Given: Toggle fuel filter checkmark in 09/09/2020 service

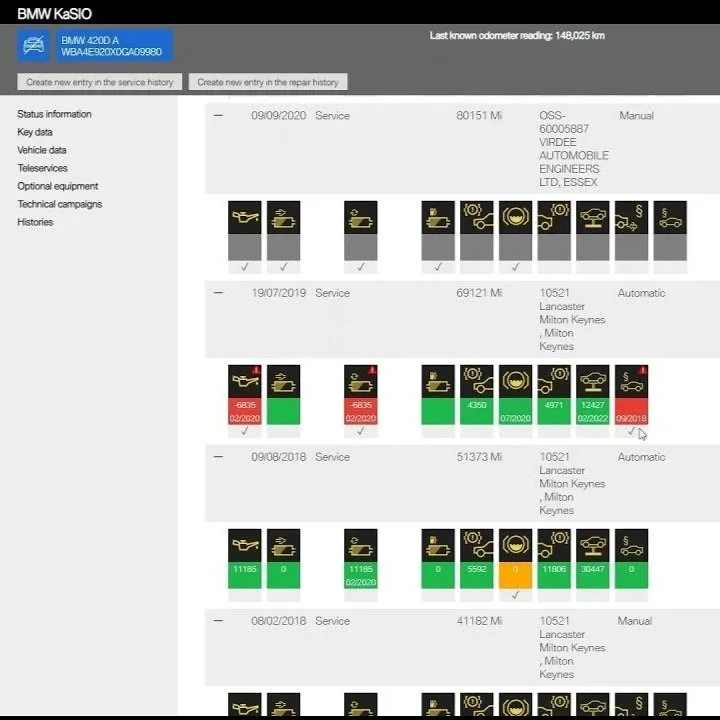Looking at the screenshot, I should pyautogui.click(x=438, y=267).
